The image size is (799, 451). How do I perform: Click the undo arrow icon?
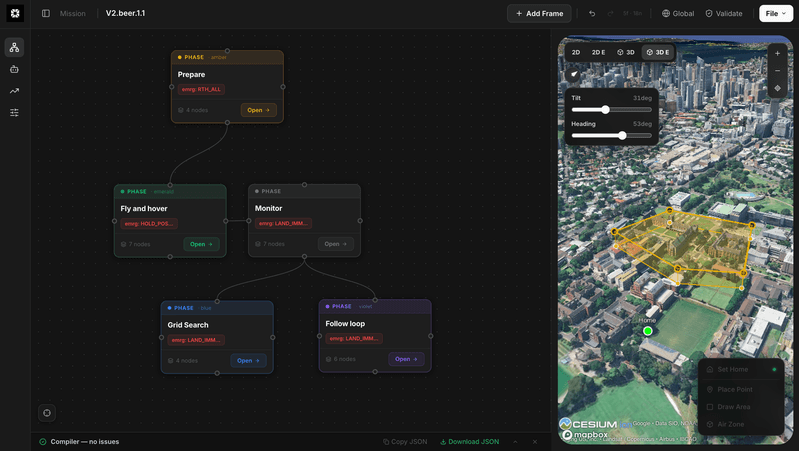point(592,13)
